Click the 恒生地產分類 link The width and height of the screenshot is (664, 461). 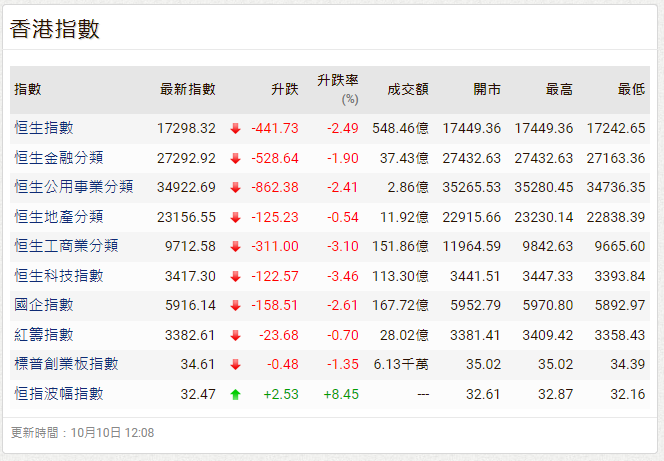(x=59, y=216)
